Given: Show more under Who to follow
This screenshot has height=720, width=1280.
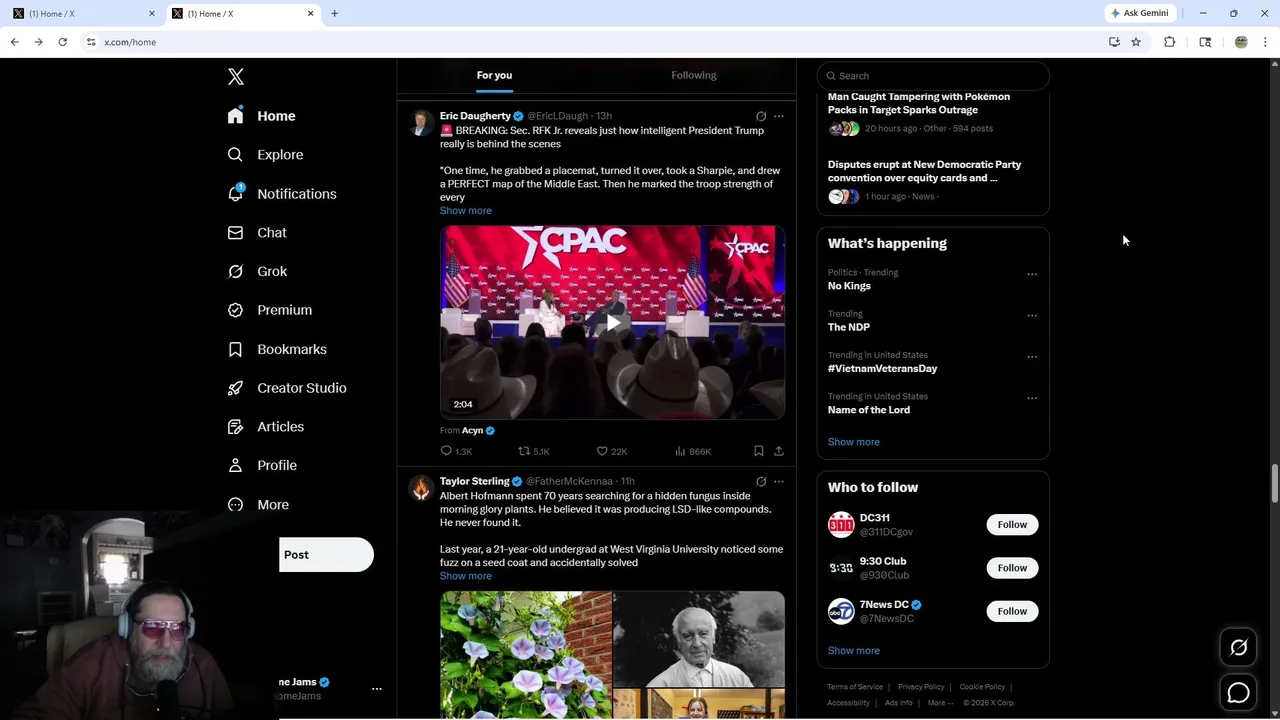Looking at the screenshot, I should 854,651.
